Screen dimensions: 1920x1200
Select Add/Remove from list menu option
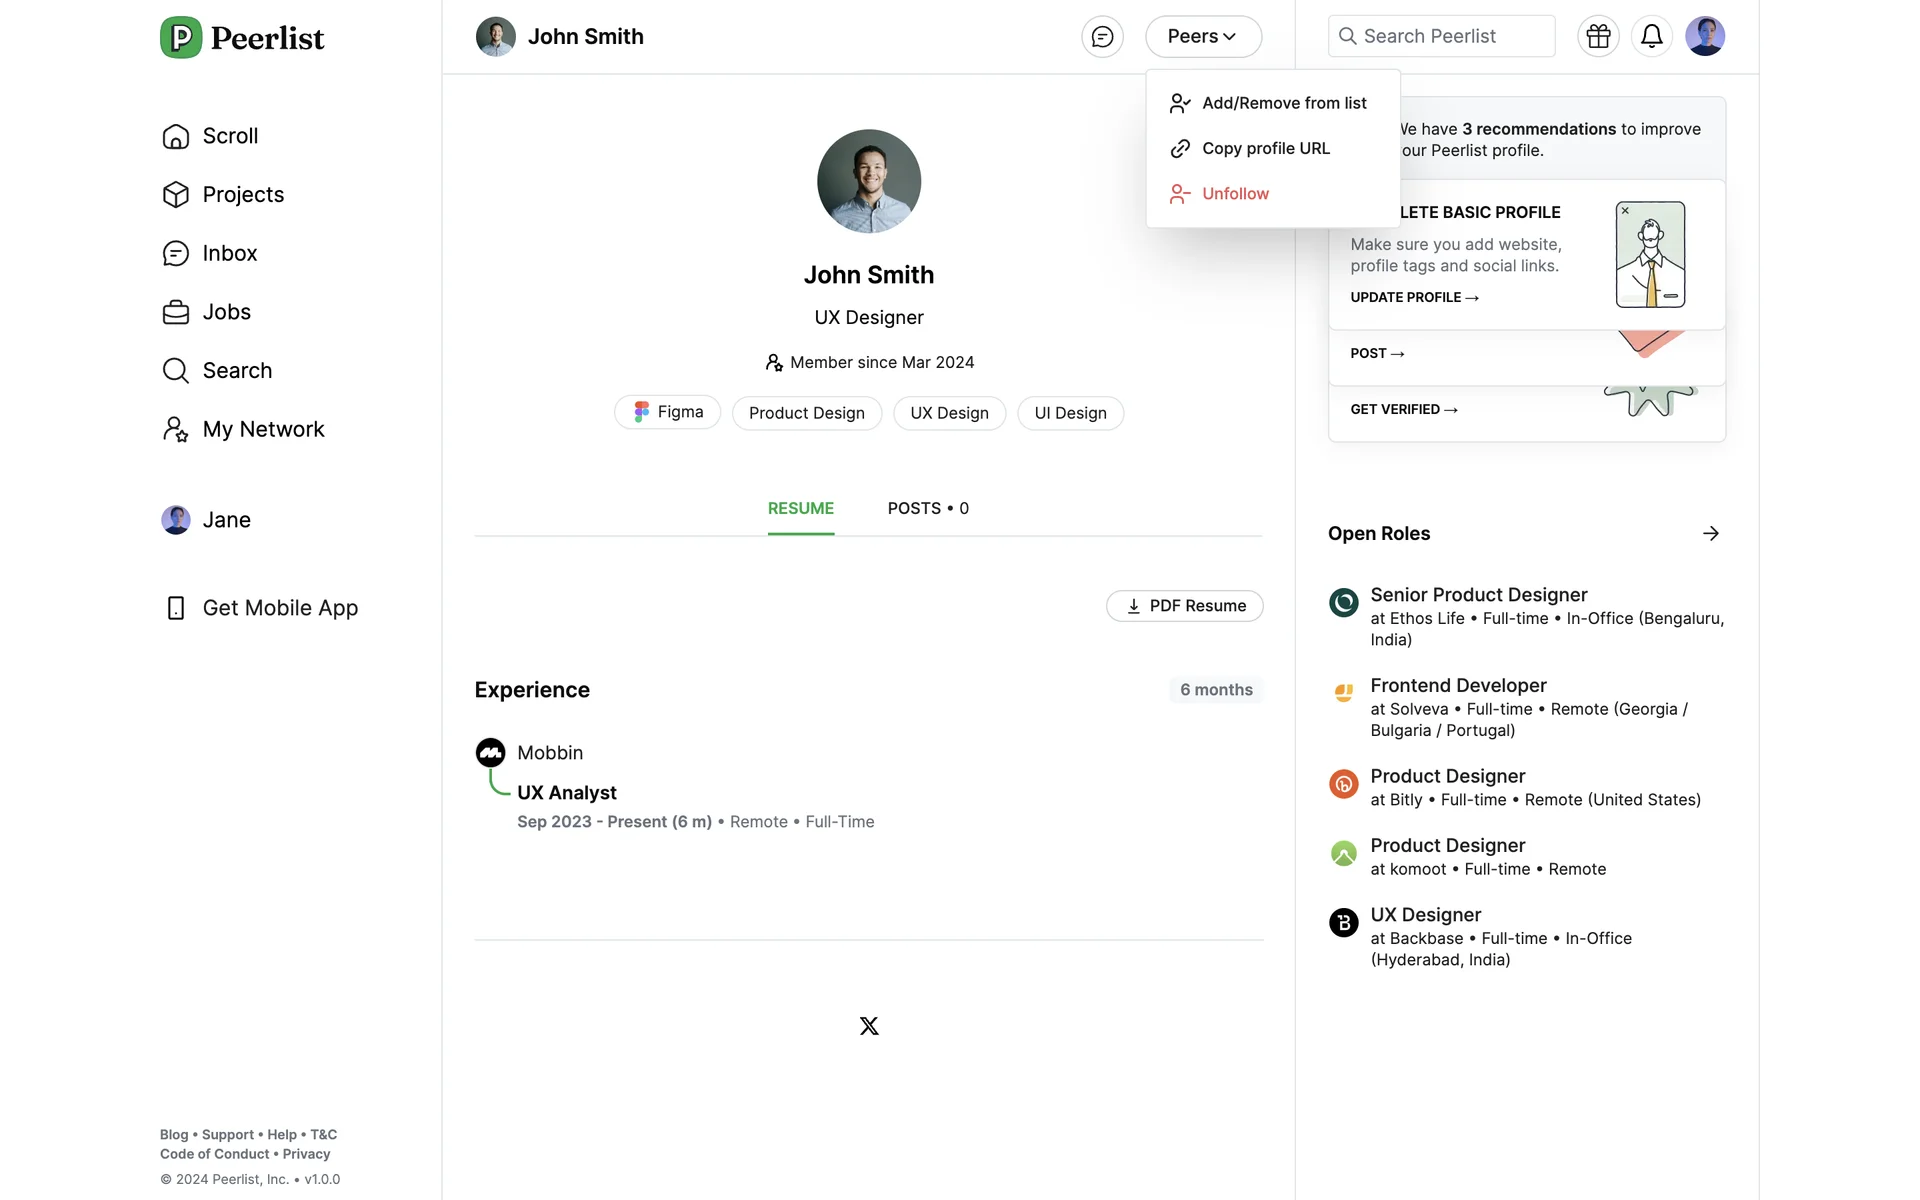click(1283, 103)
